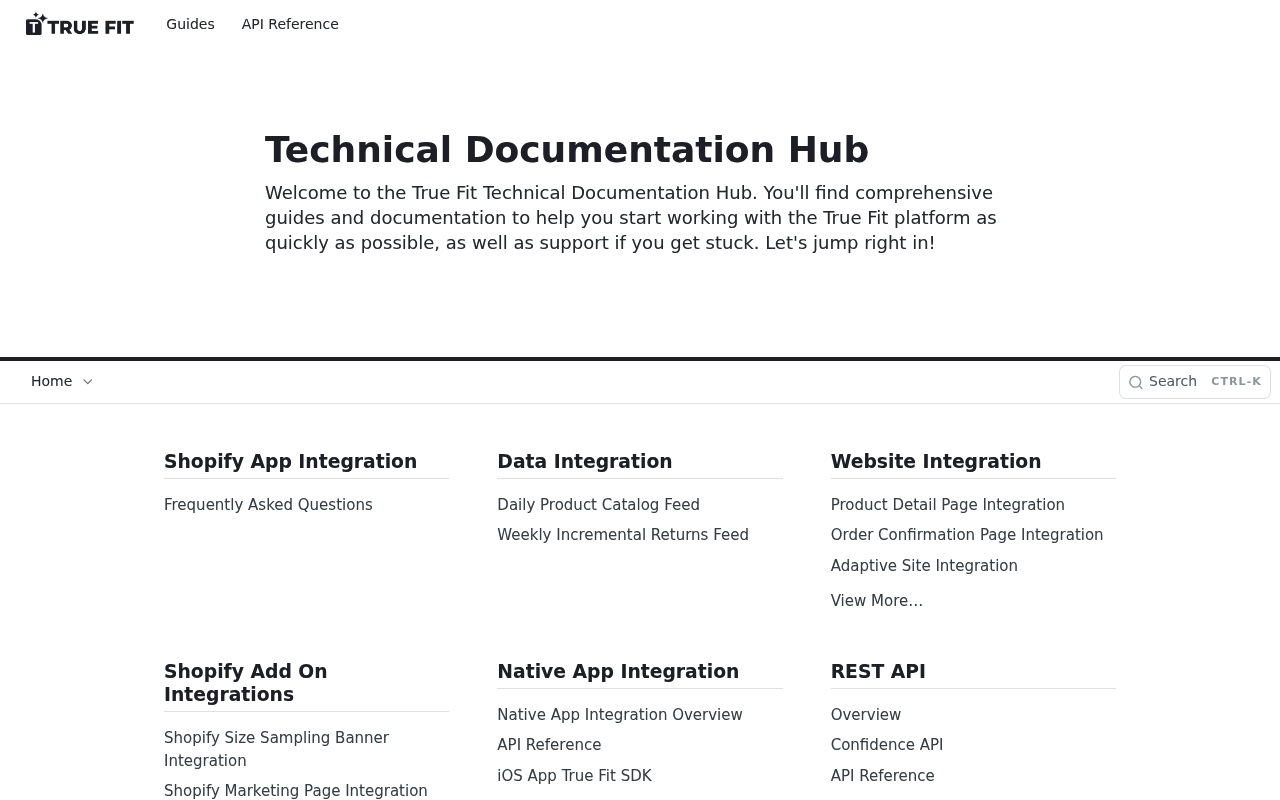Open the Data Integration section heading

click(585, 461)
